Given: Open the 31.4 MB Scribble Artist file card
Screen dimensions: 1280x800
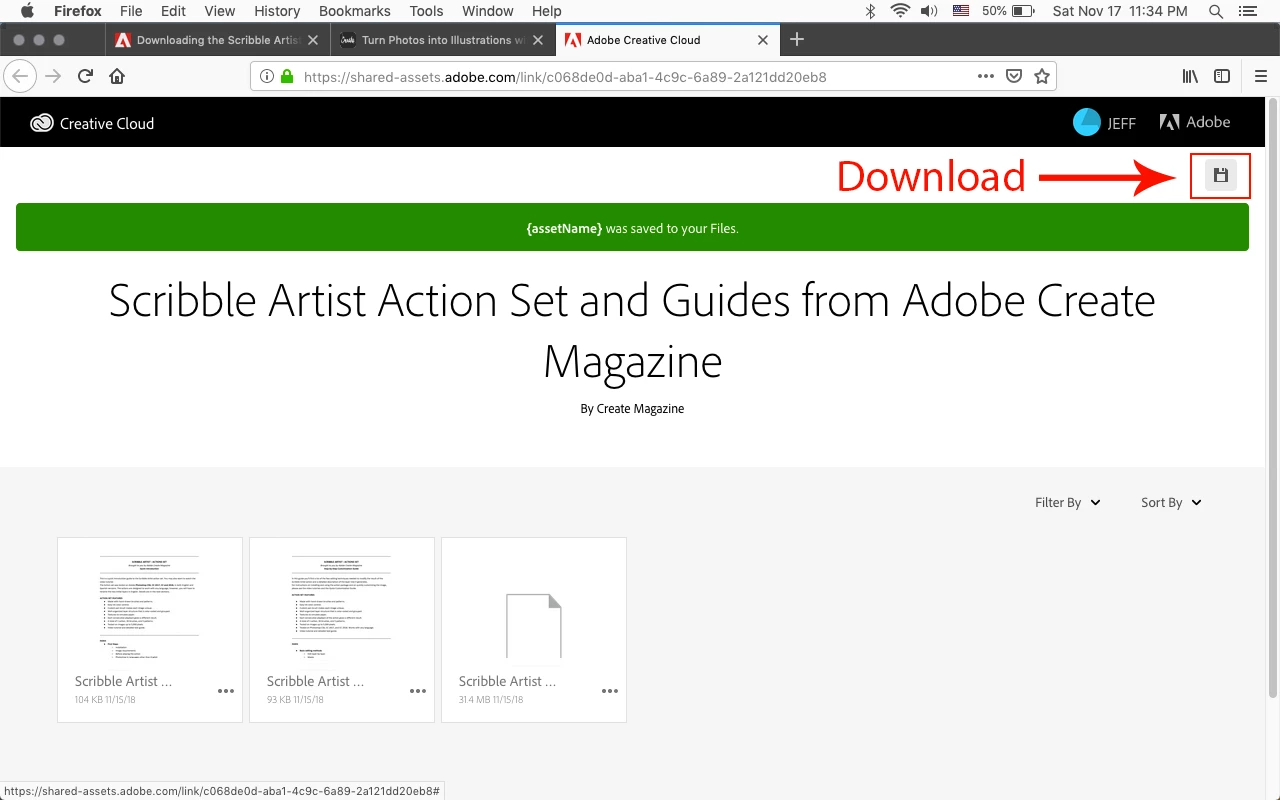Looking at the screenshot, I should (x=534, y=629).
